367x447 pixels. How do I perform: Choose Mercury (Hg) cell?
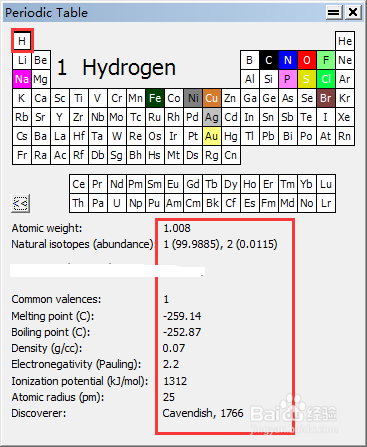pos(231,136)
